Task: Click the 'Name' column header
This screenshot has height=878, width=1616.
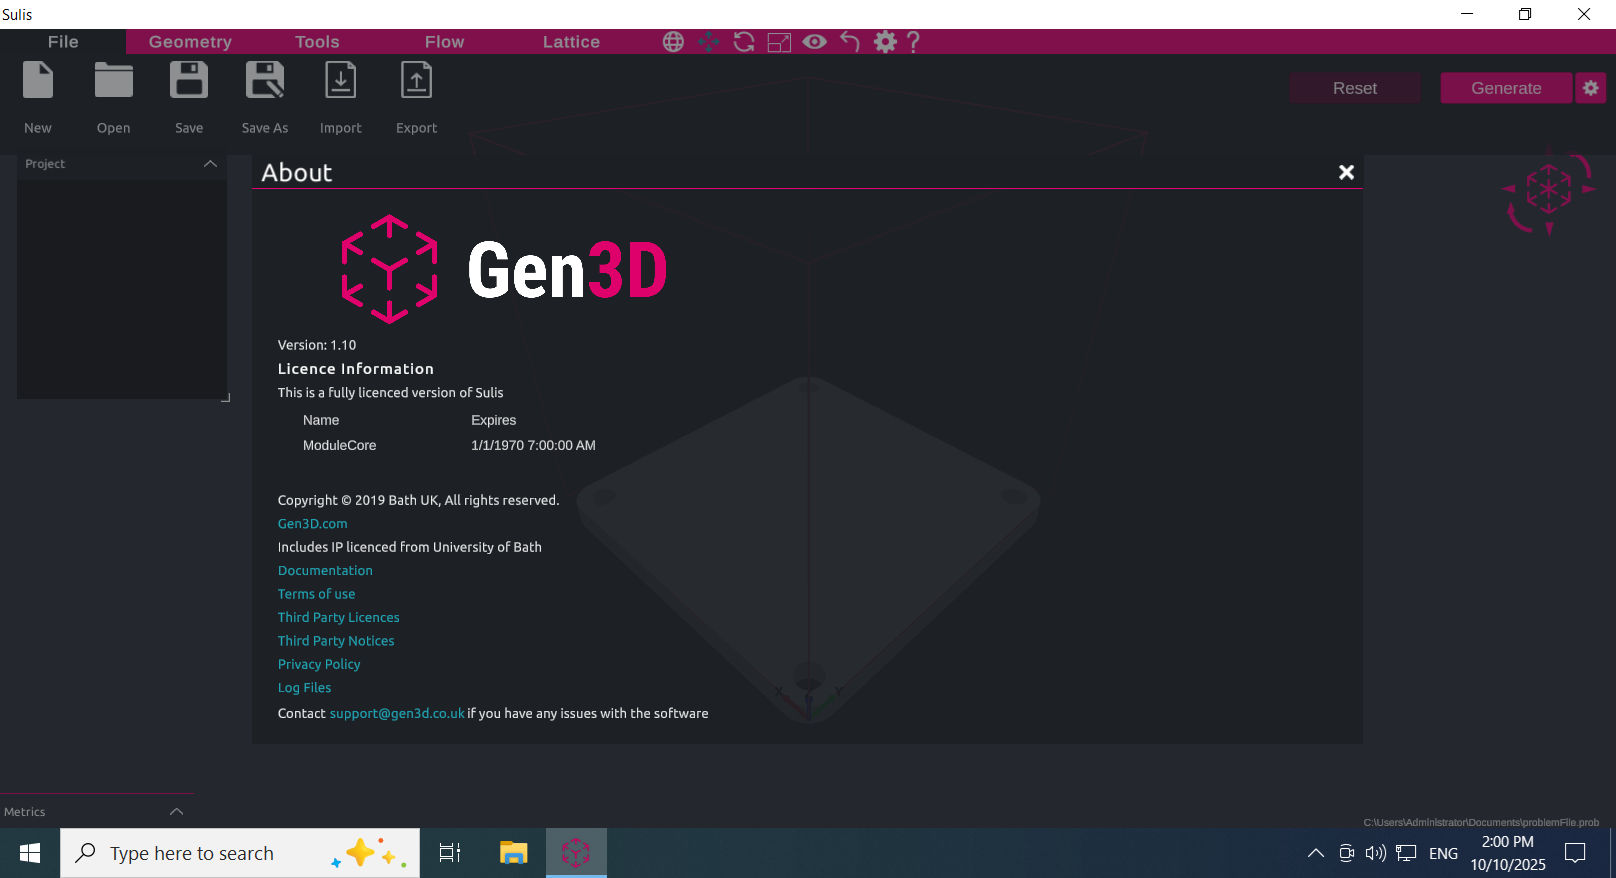Action: tap(321, 421)
